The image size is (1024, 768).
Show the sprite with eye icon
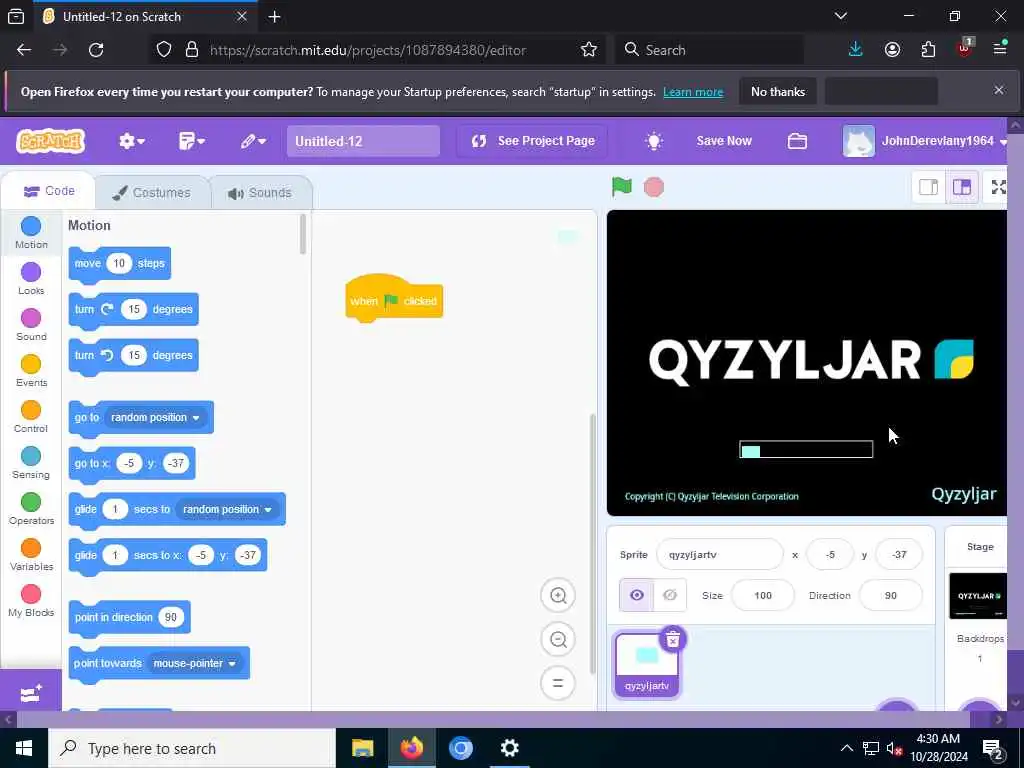(637, 595)
